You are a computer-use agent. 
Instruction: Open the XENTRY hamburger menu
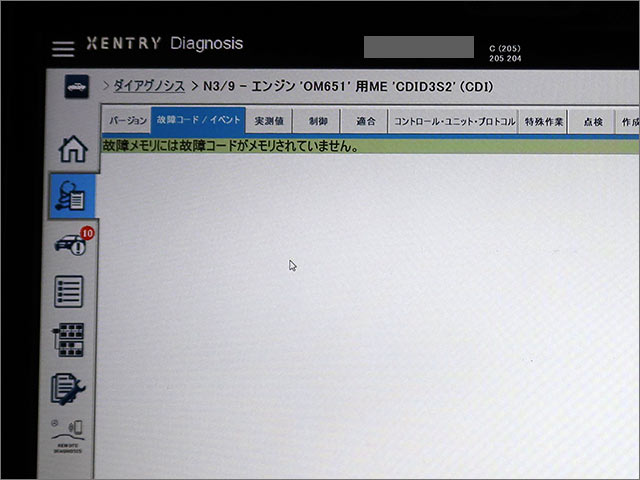pos(63,49)
